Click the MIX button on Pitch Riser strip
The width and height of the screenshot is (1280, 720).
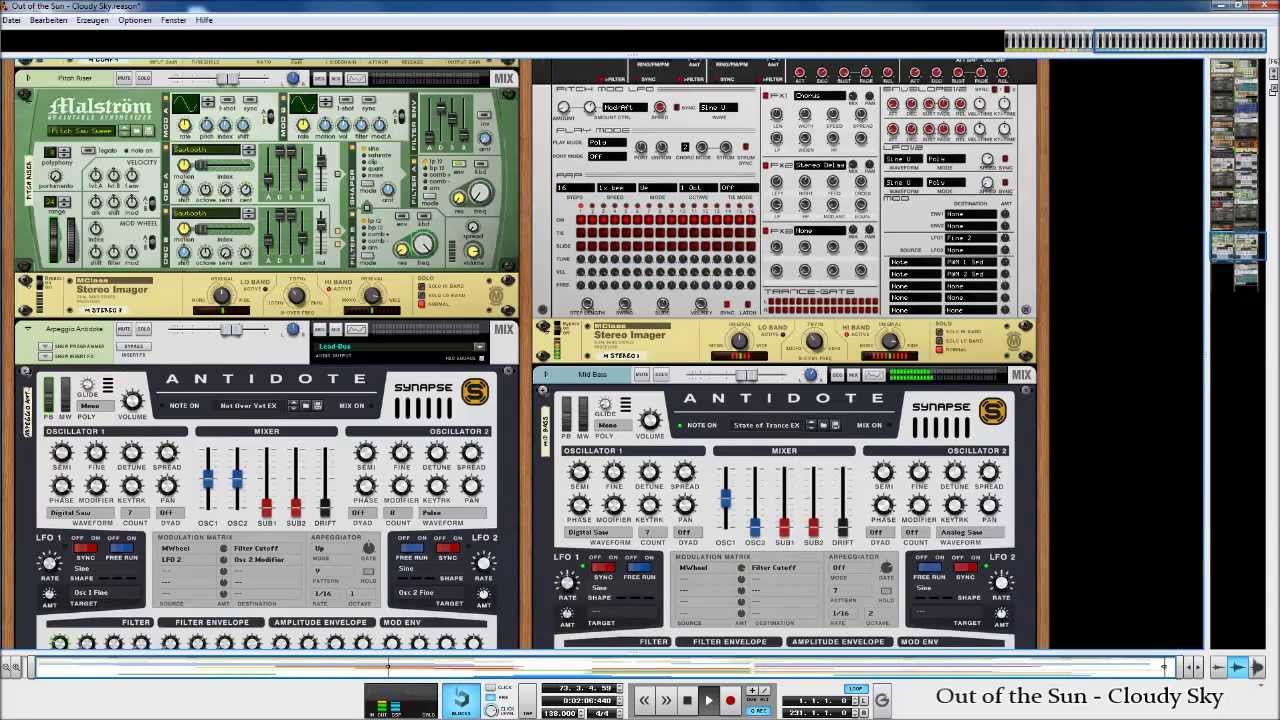click(x=503, y=78)
